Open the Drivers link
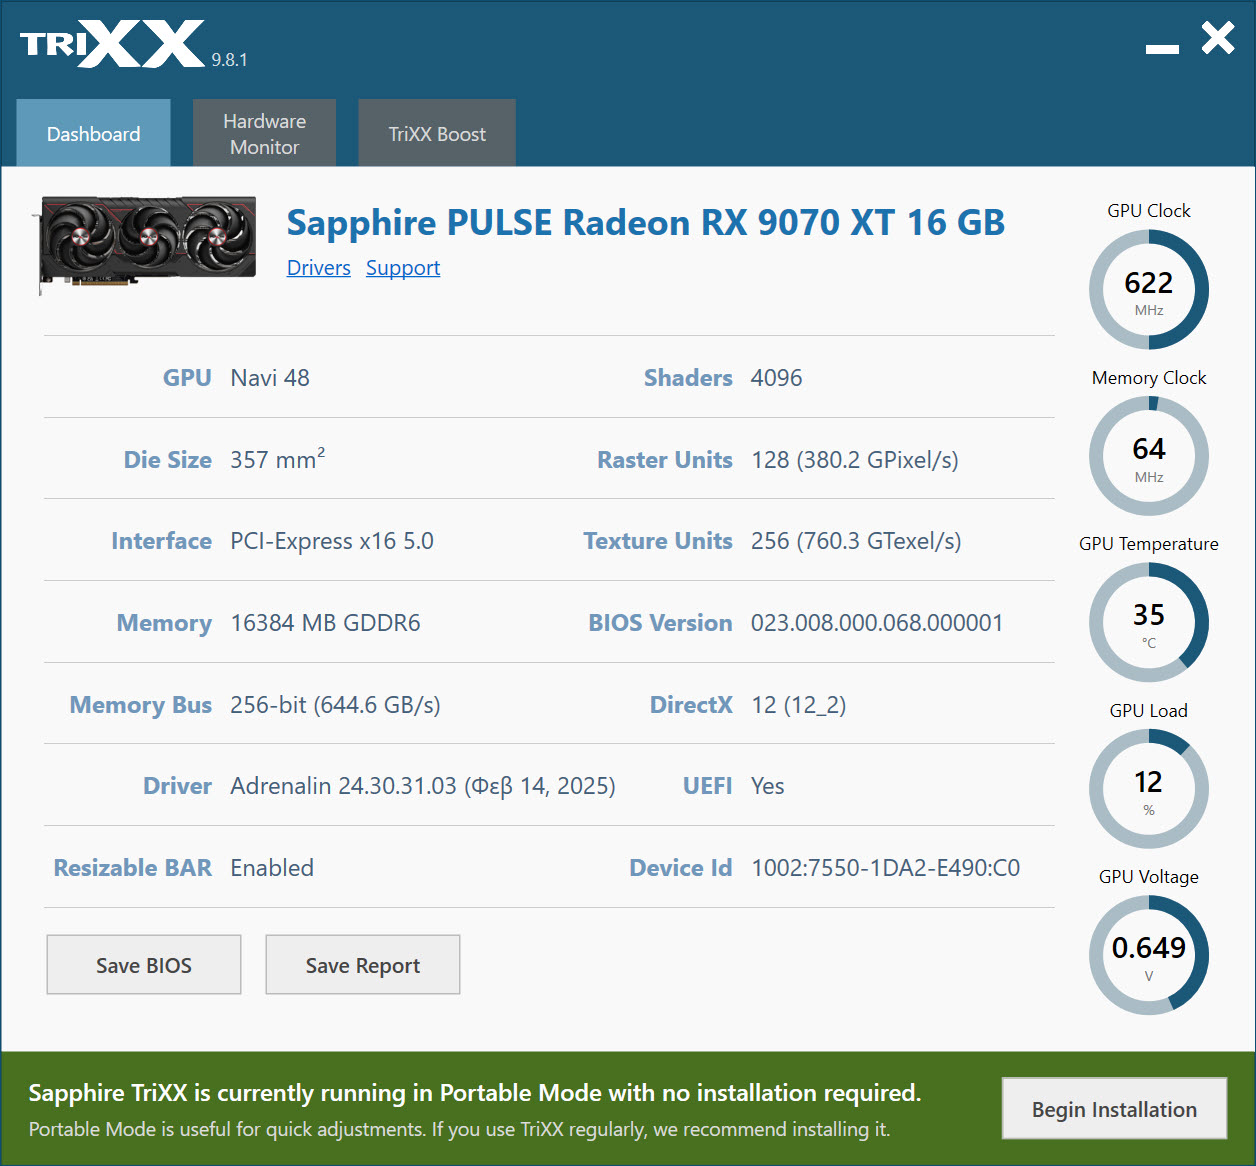The width and height of the screenshot is (1256, 1166). [319, 268]
